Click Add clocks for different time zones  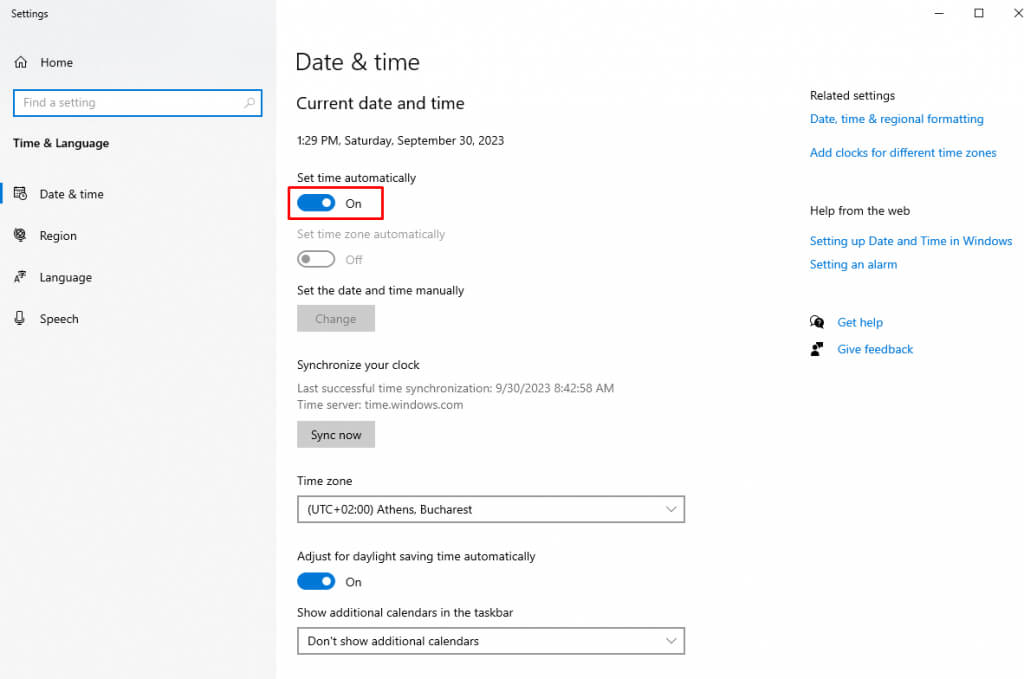[x=902, y=153]
